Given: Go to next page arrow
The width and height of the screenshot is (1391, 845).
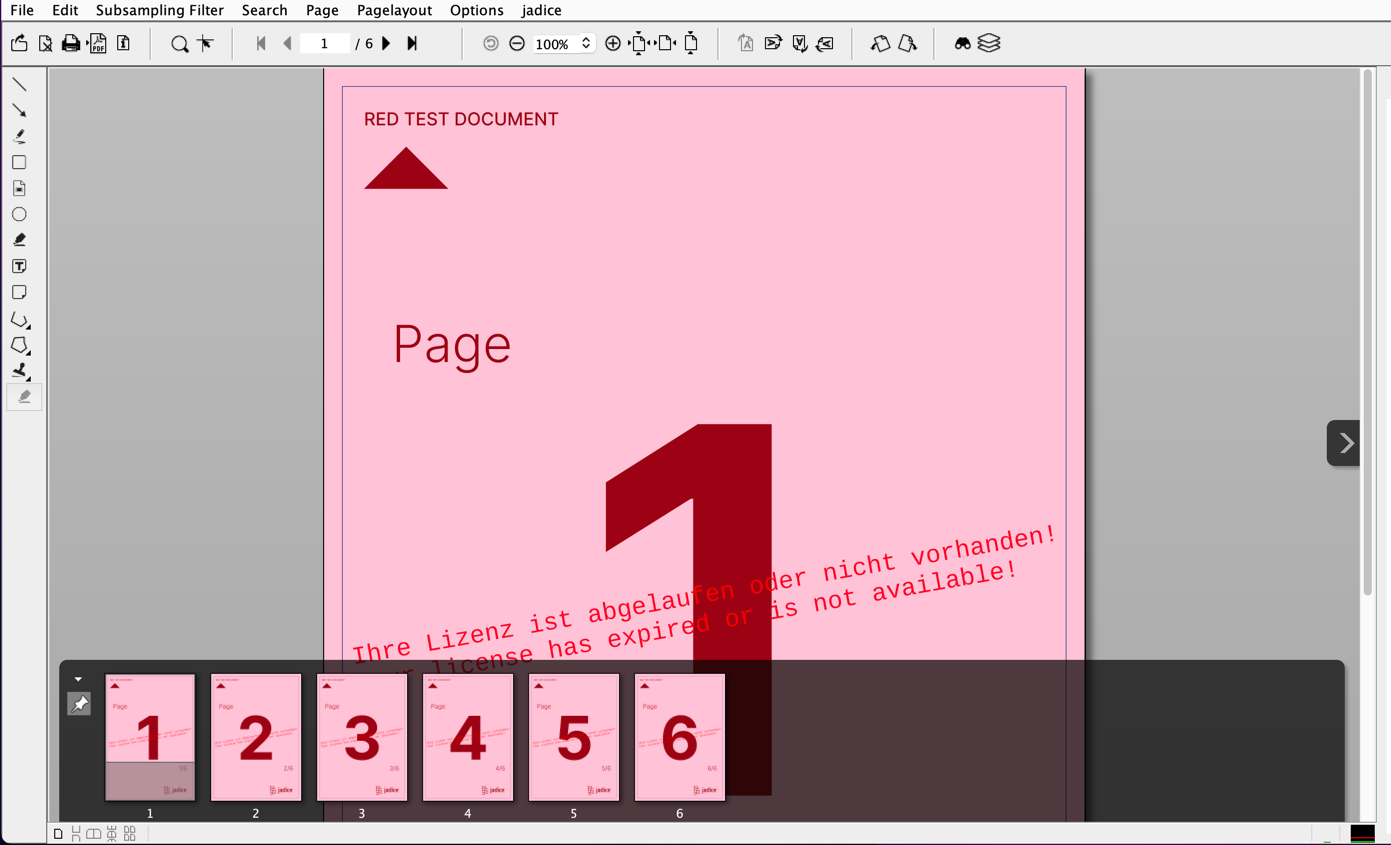Looking at the screenshot, I should click(x=386, y=43).
